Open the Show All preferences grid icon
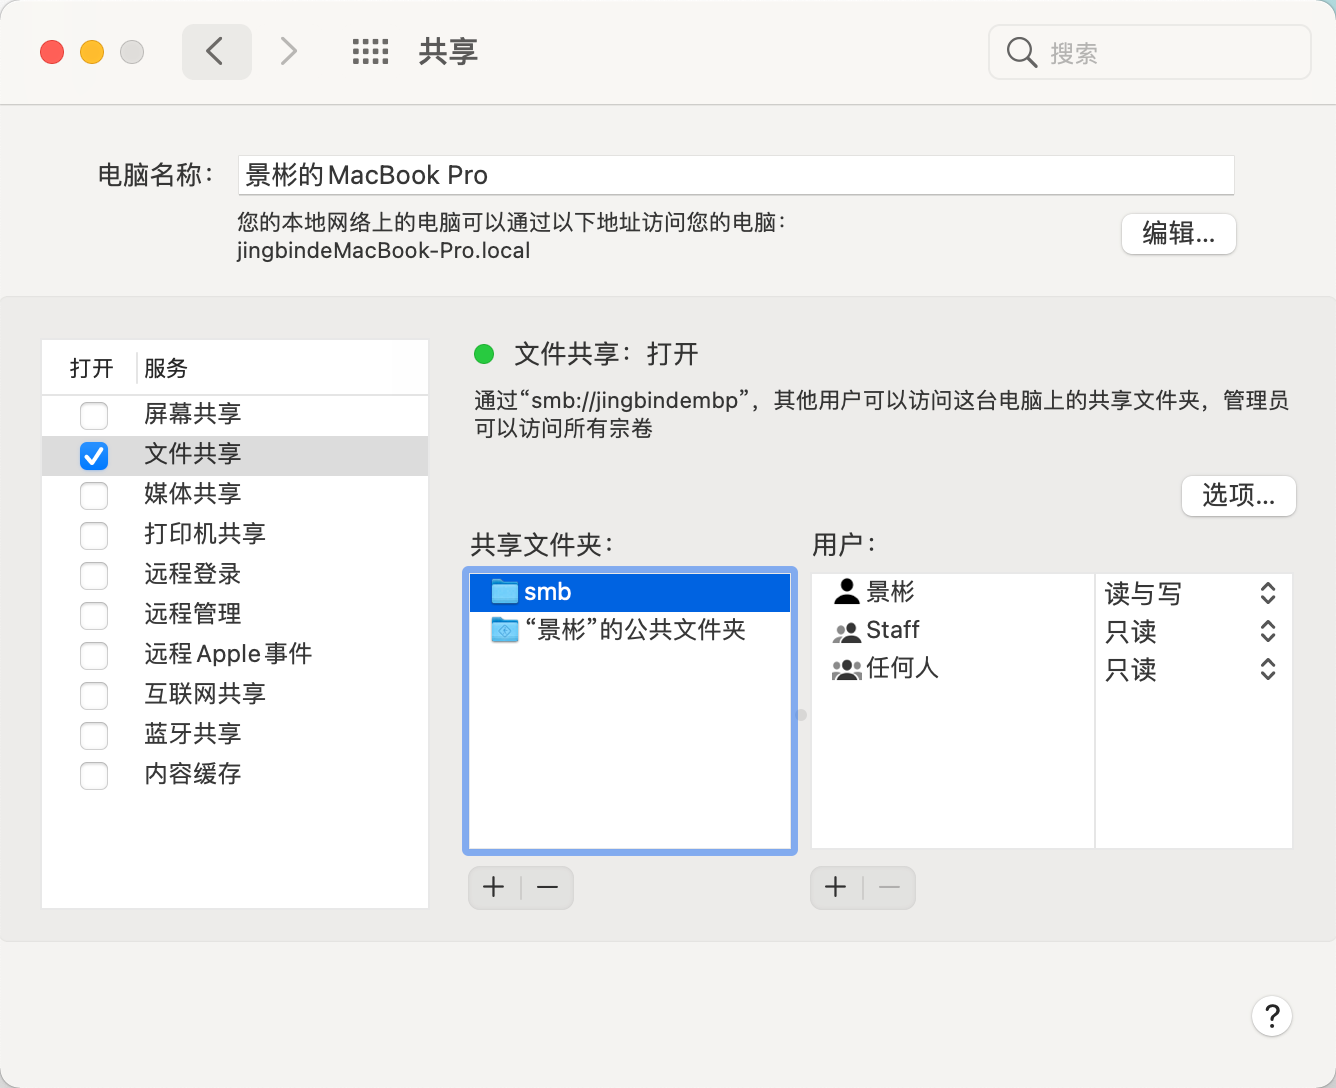The width and height of the screenshot is (1336, 1088). (x=370, y=52)
